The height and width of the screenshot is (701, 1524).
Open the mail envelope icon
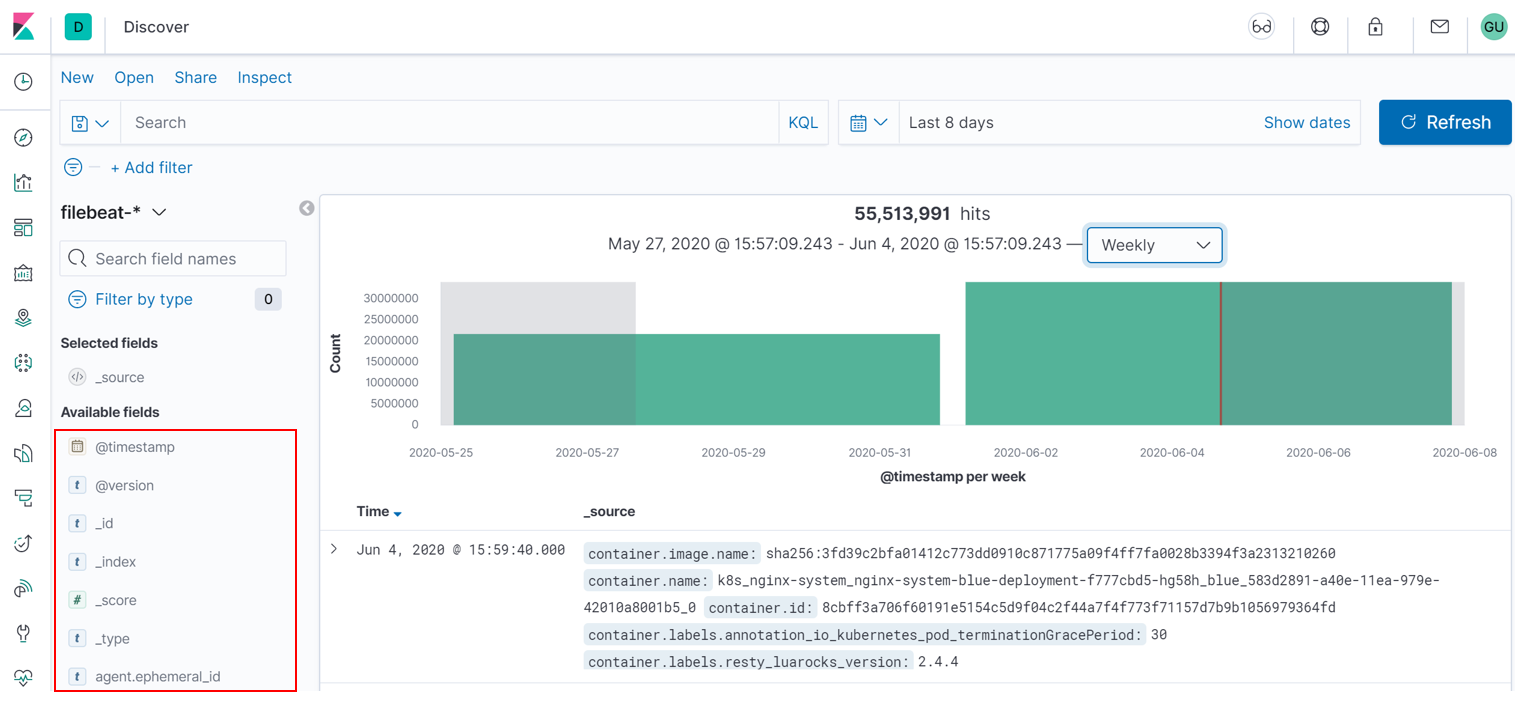(1439, 27)
